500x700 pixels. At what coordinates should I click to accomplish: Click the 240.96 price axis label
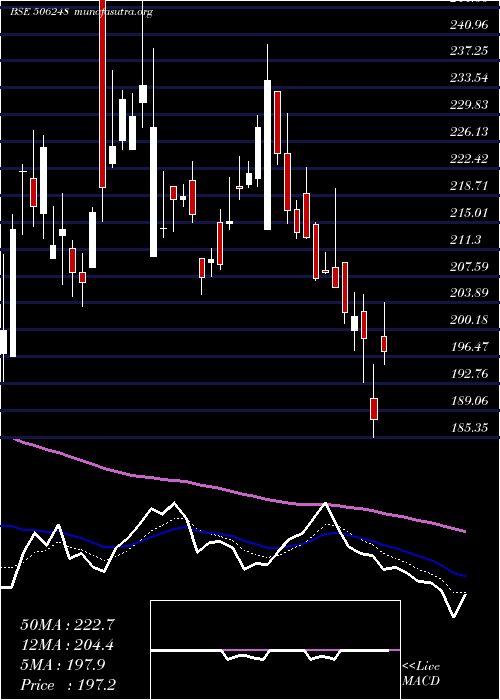(x=469, y=25)
